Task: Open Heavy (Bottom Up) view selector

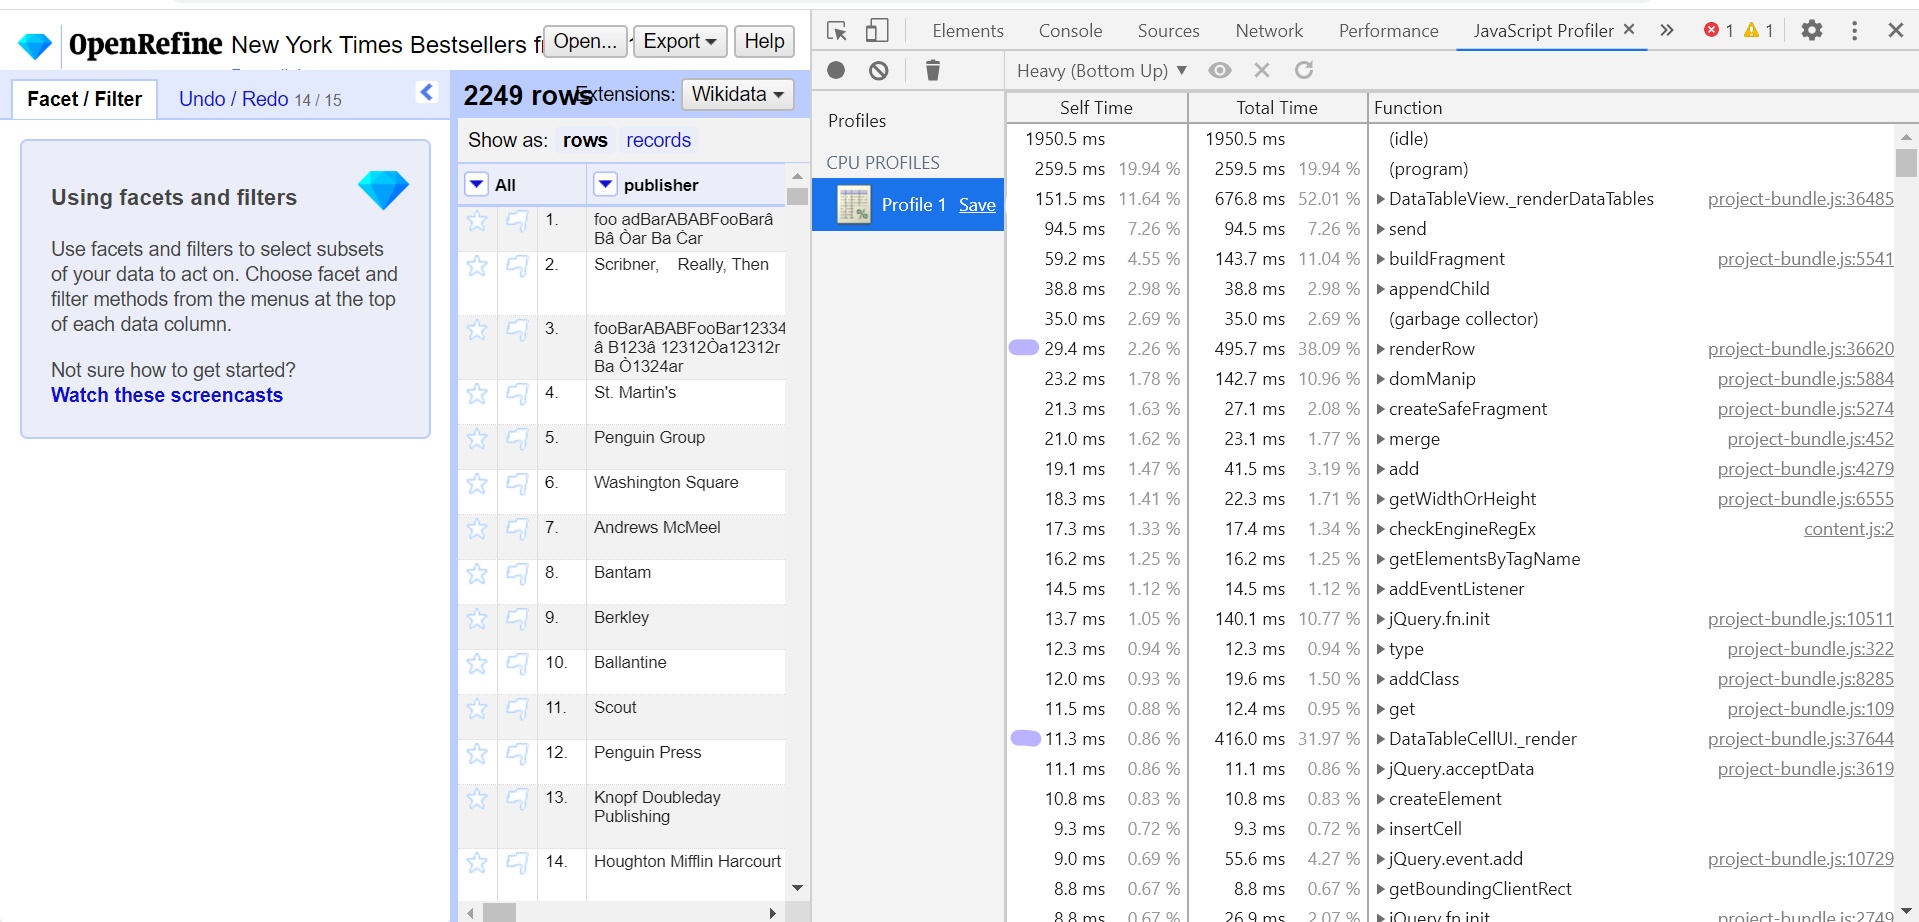Action: pyautogui.click(x=1101, y=70)
